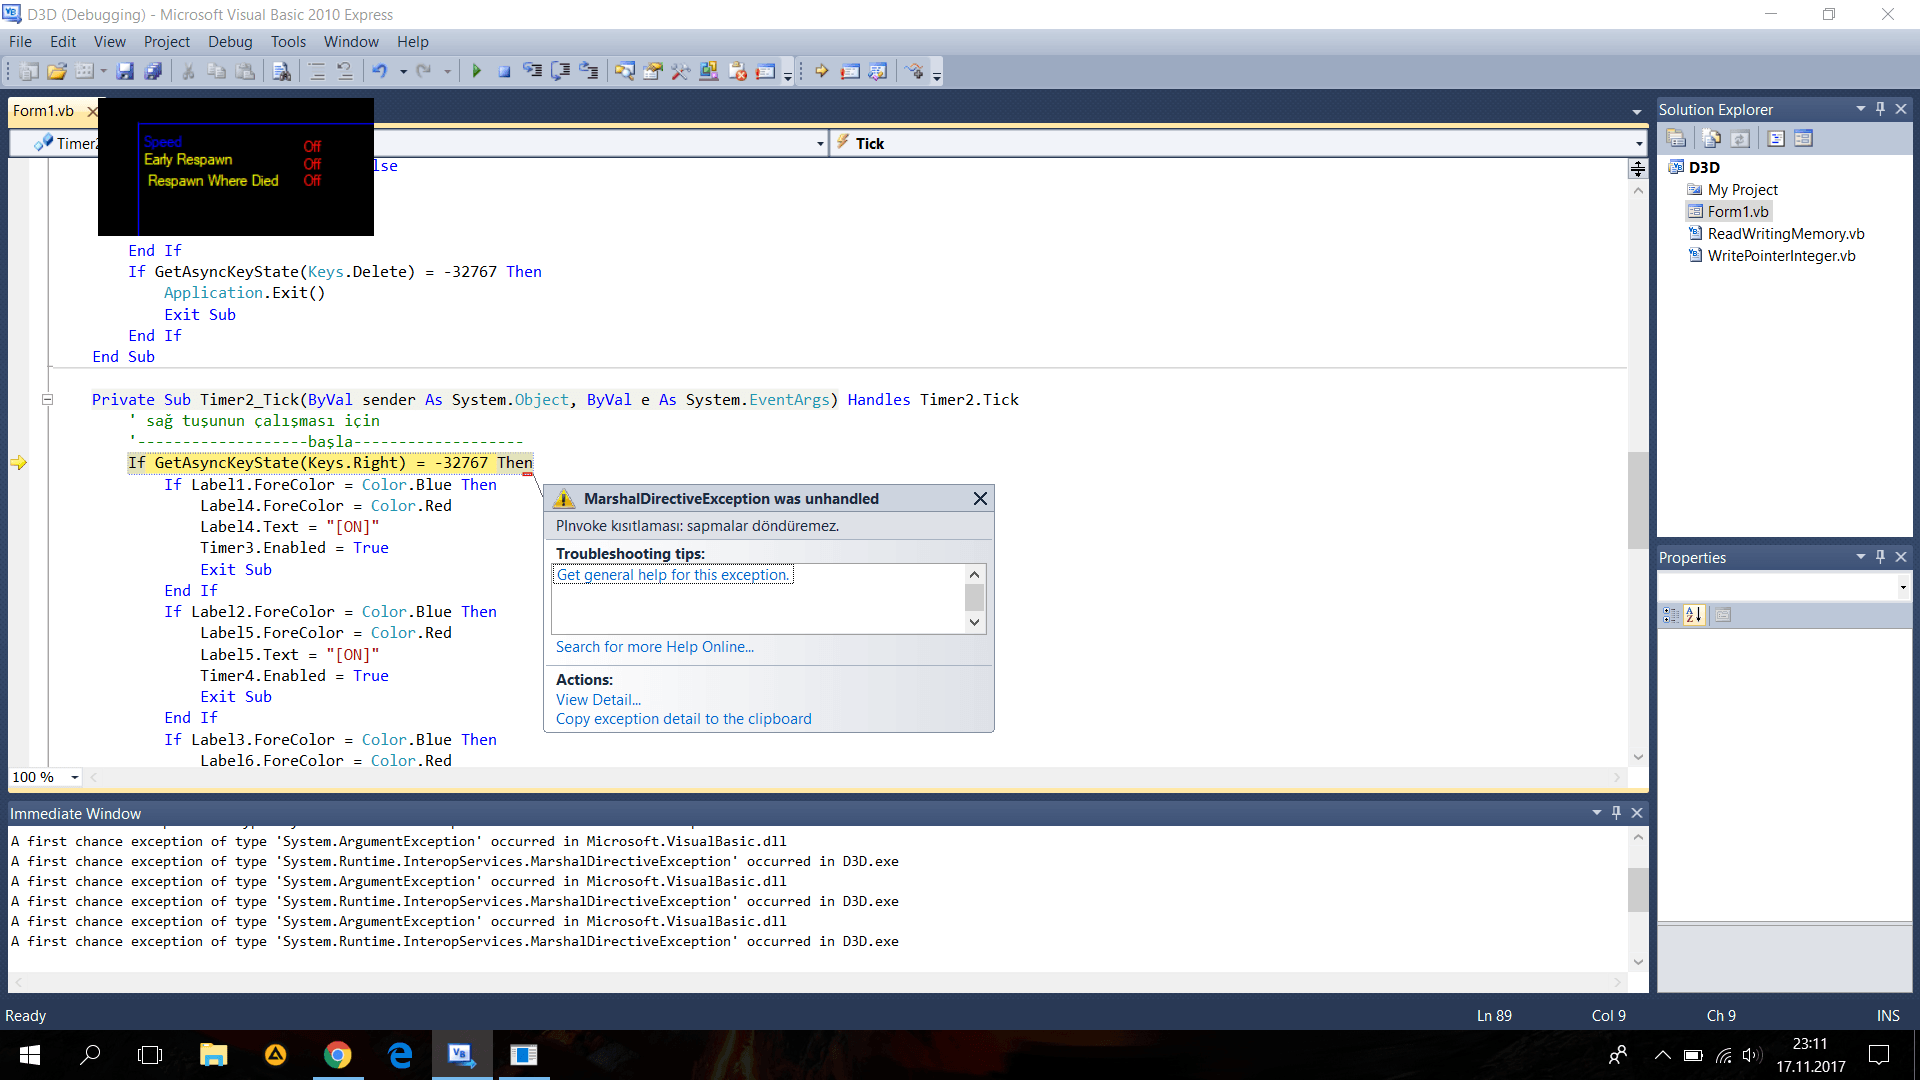Click the Step Into debug icon
Viewport: 1920px width, 1080px height.
(533, 71)
